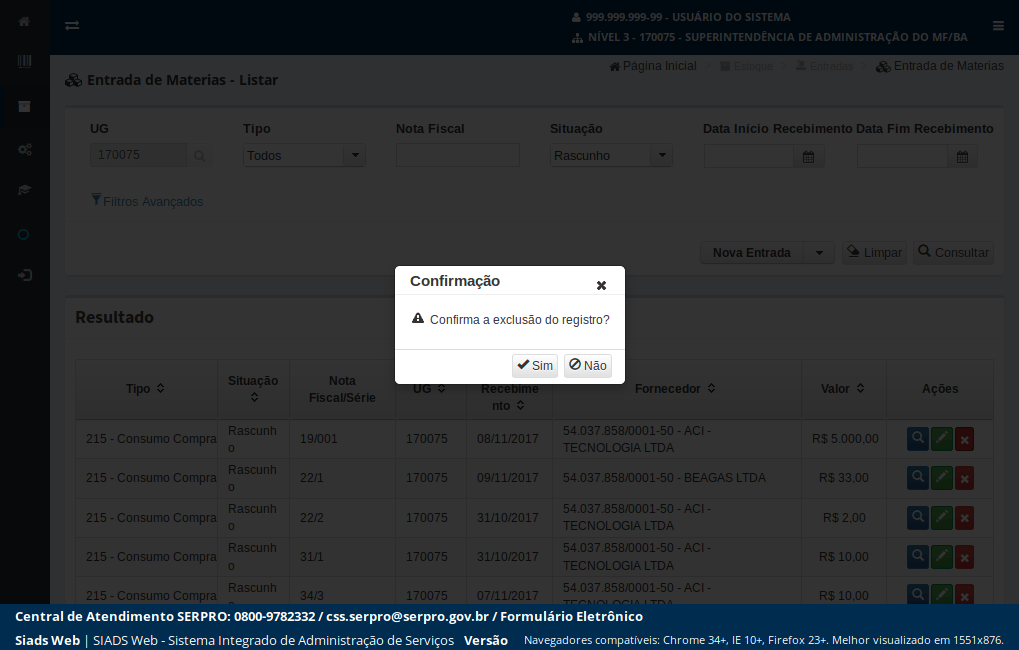The image size is (1019, 650).
Task: Expand the Nova Entrada dropdown arrow
Action: (819, 253)
